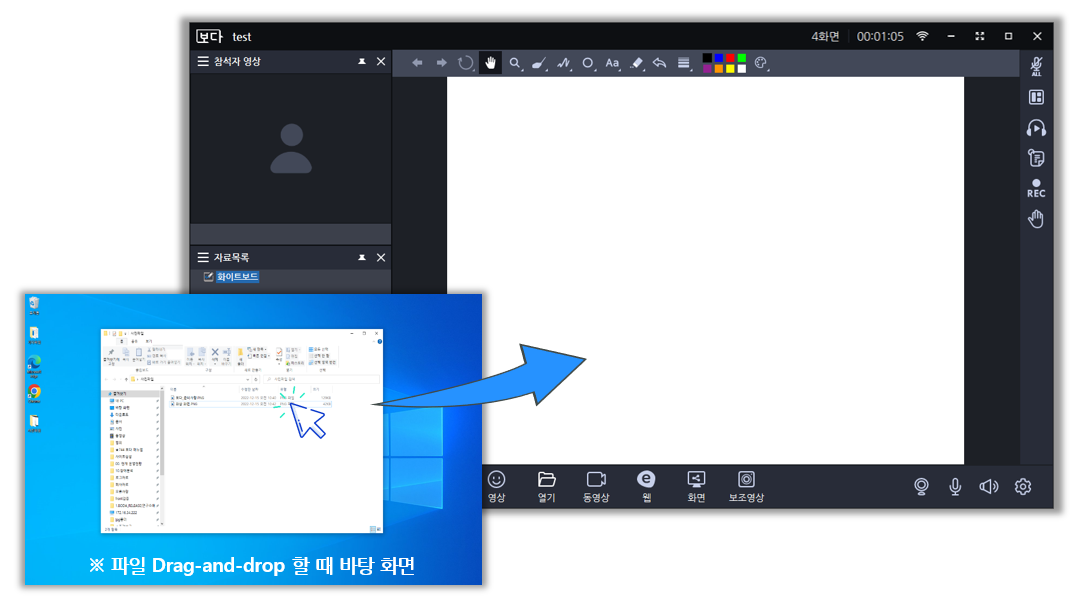Pick the orange color swatch
The width and height of the screenshot is (1085, 605).
[x=719, y=69]
